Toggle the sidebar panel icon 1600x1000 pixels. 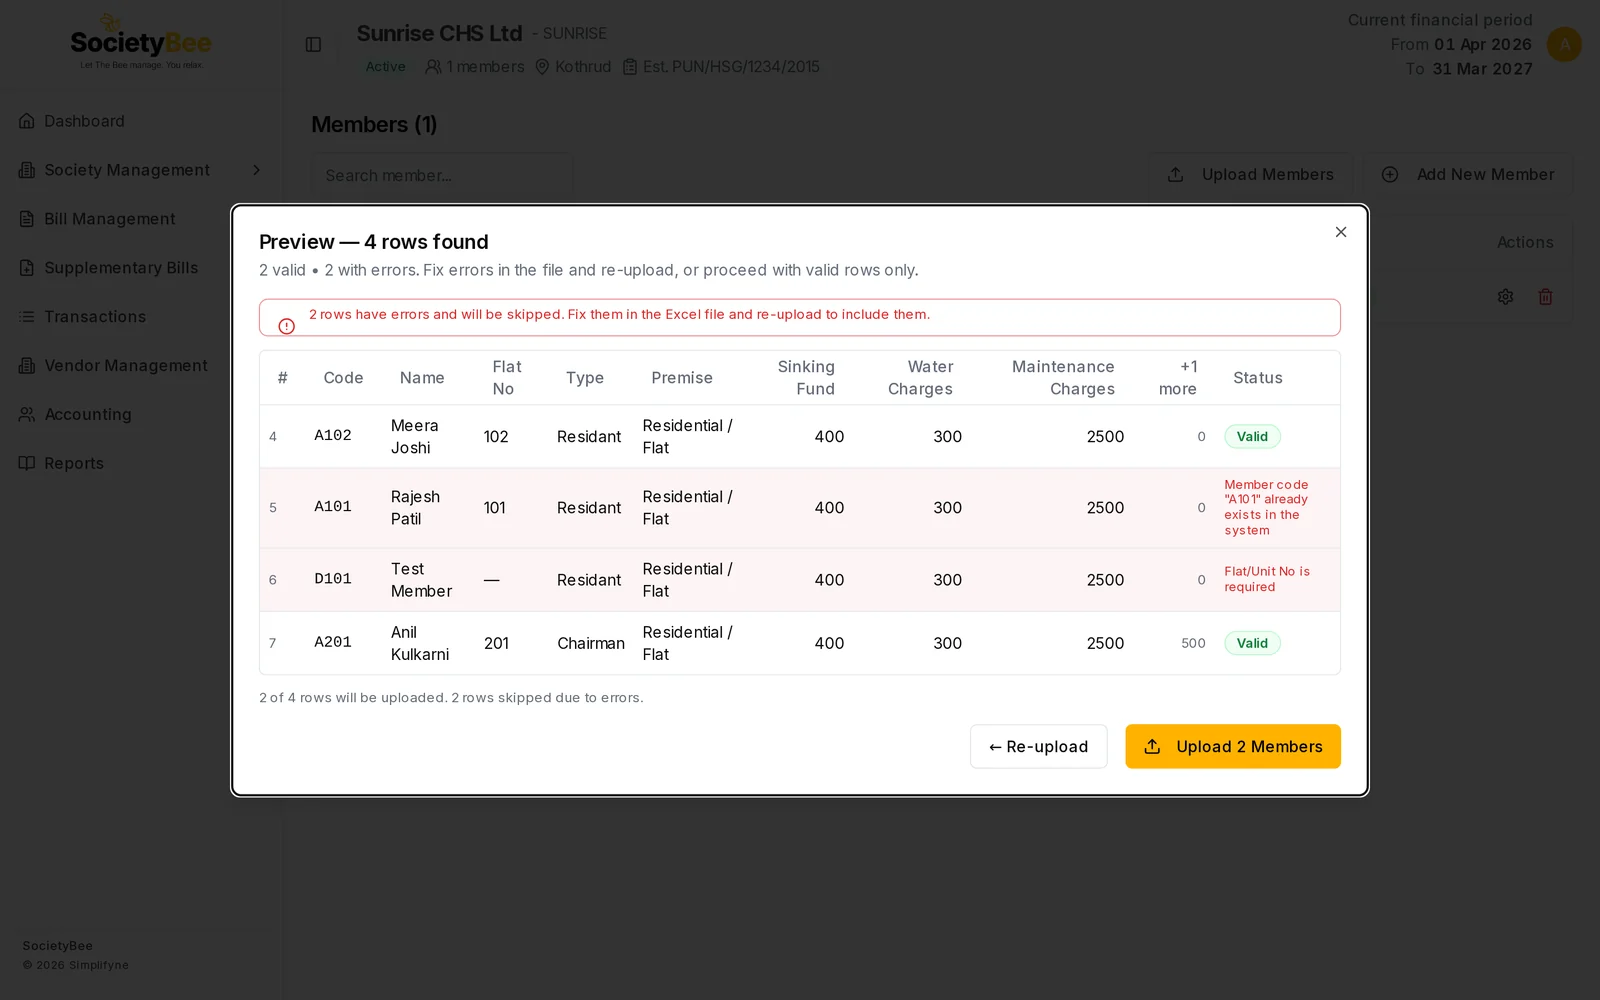tap(313, 45)
